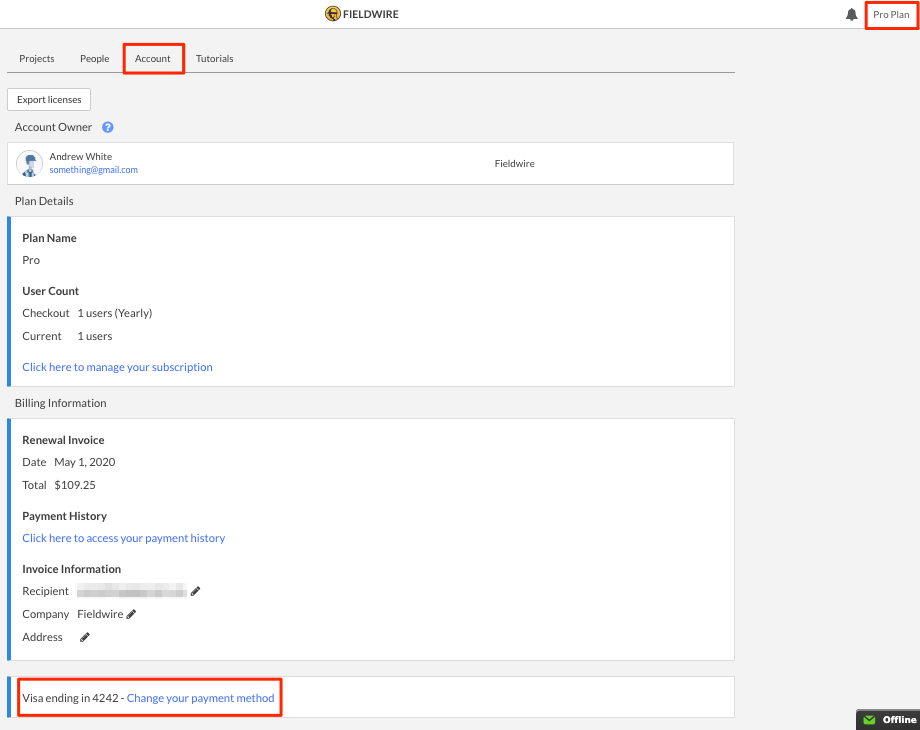
Task: Click the renewal date May 1, 2020
Action: [84, 462]
